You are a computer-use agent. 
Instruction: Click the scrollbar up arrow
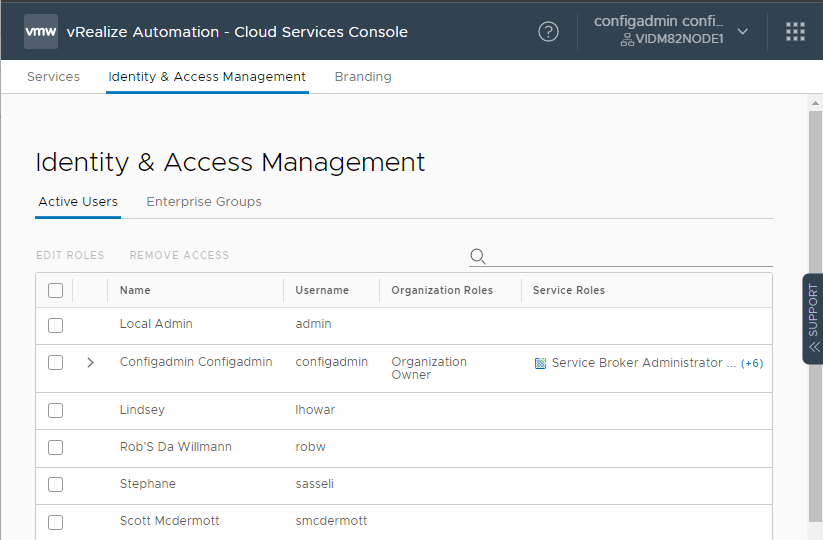pos(815,103)
